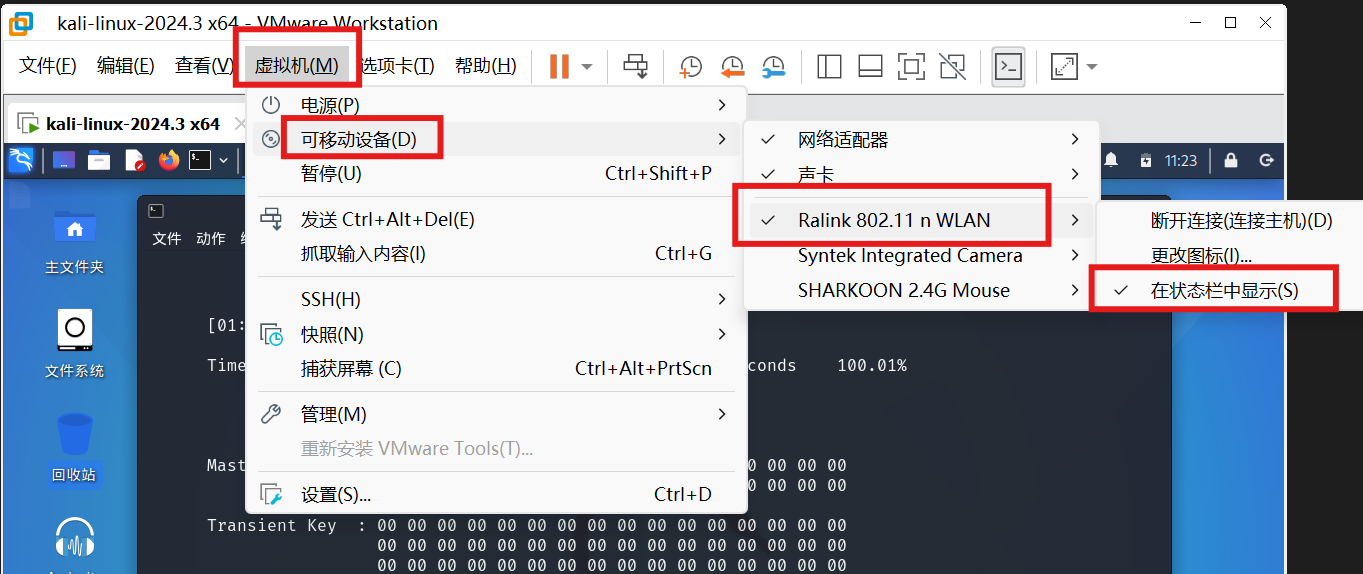Choose 暂停(U) from the menu
The width and height of the screenshot is (1363, 574).
(x=496, y=173)
